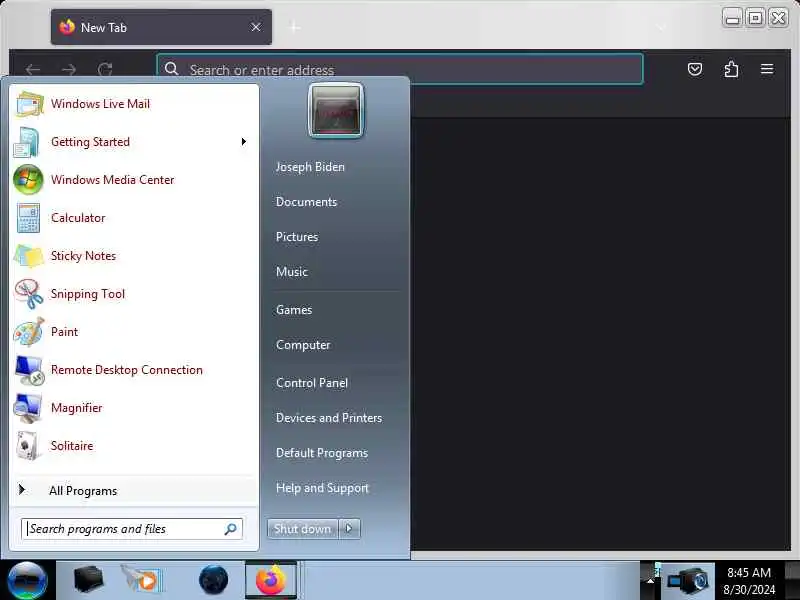800x600 pixels.
Task: Click the Firefox Pocket save icon
Action: tap(695, 69)
